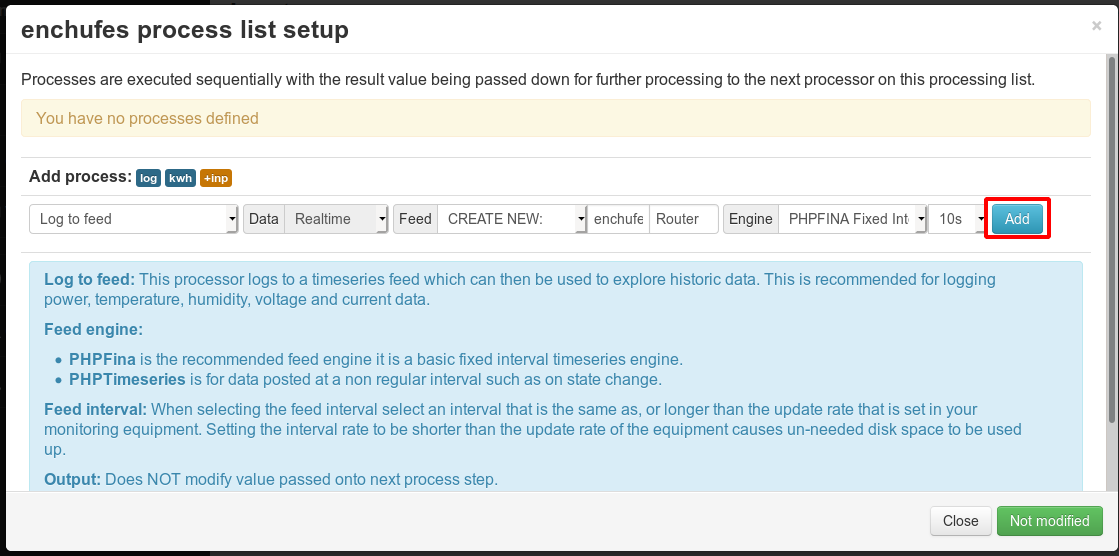Viewport: 1119px width, 556px height.
Task: Open the 10s feed interval dropdown
Action: (x=958, y=219)
